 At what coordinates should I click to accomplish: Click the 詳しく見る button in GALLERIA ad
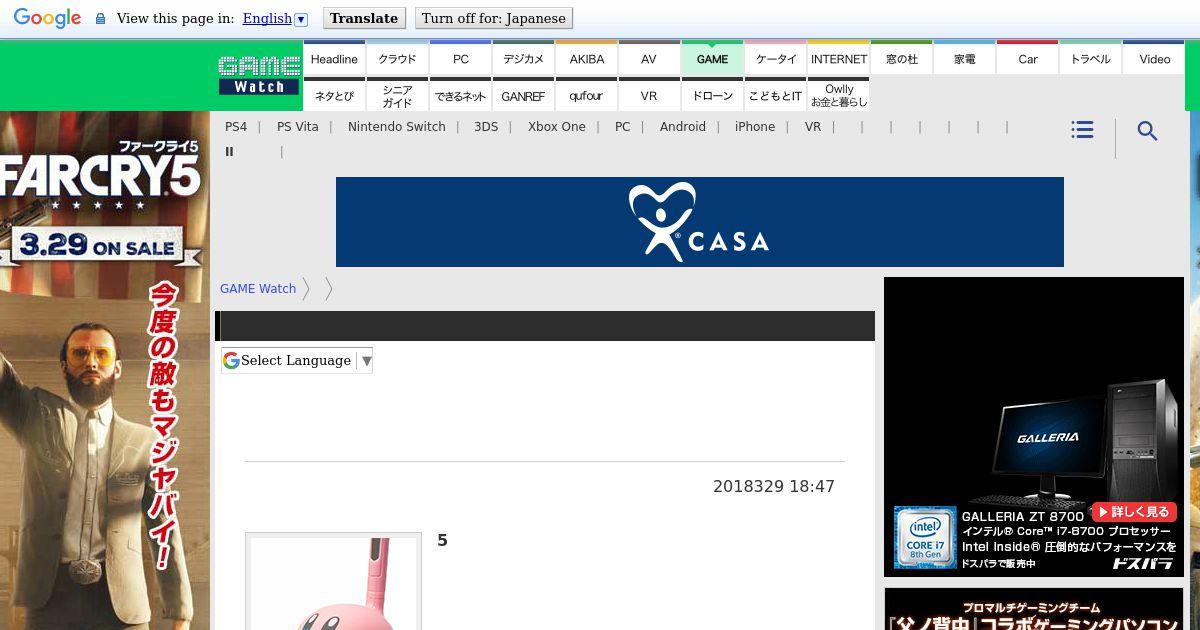coord(1133,512)
